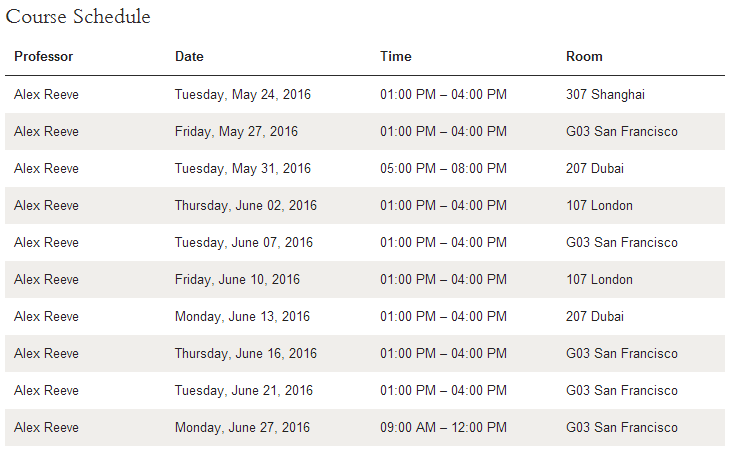Select the Thursday, June 16, 2016 date
Image resolution: width=736 pixels, height=458 pixels.
coord(246,353)
